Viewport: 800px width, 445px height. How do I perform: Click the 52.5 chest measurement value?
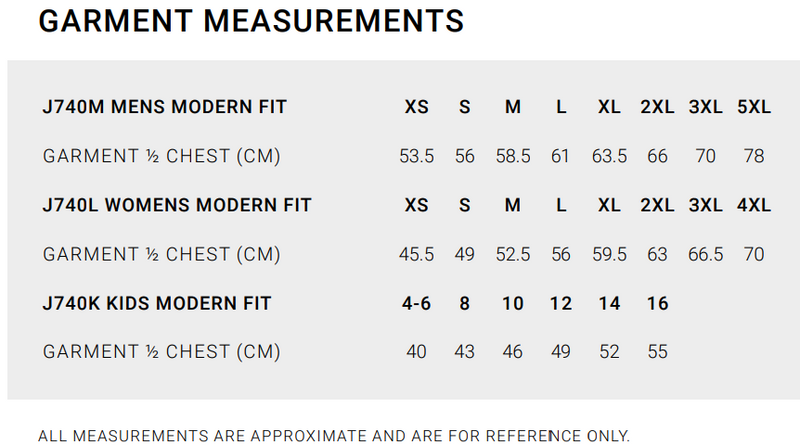click(x=512, y=254)
